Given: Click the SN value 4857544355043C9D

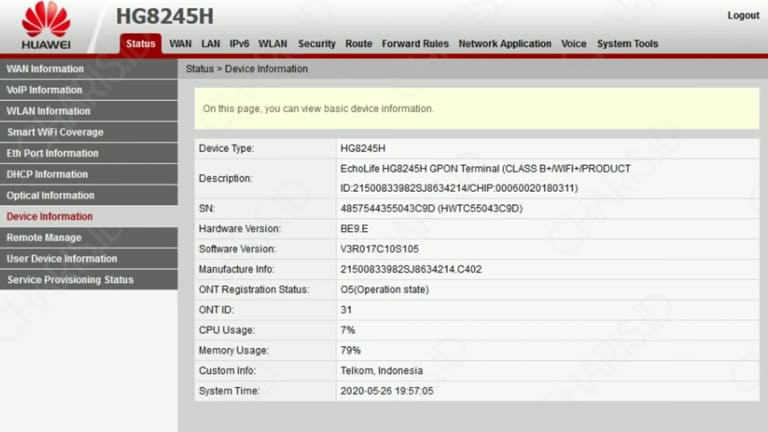Looking at the screenshot, I should coord(432,209).
